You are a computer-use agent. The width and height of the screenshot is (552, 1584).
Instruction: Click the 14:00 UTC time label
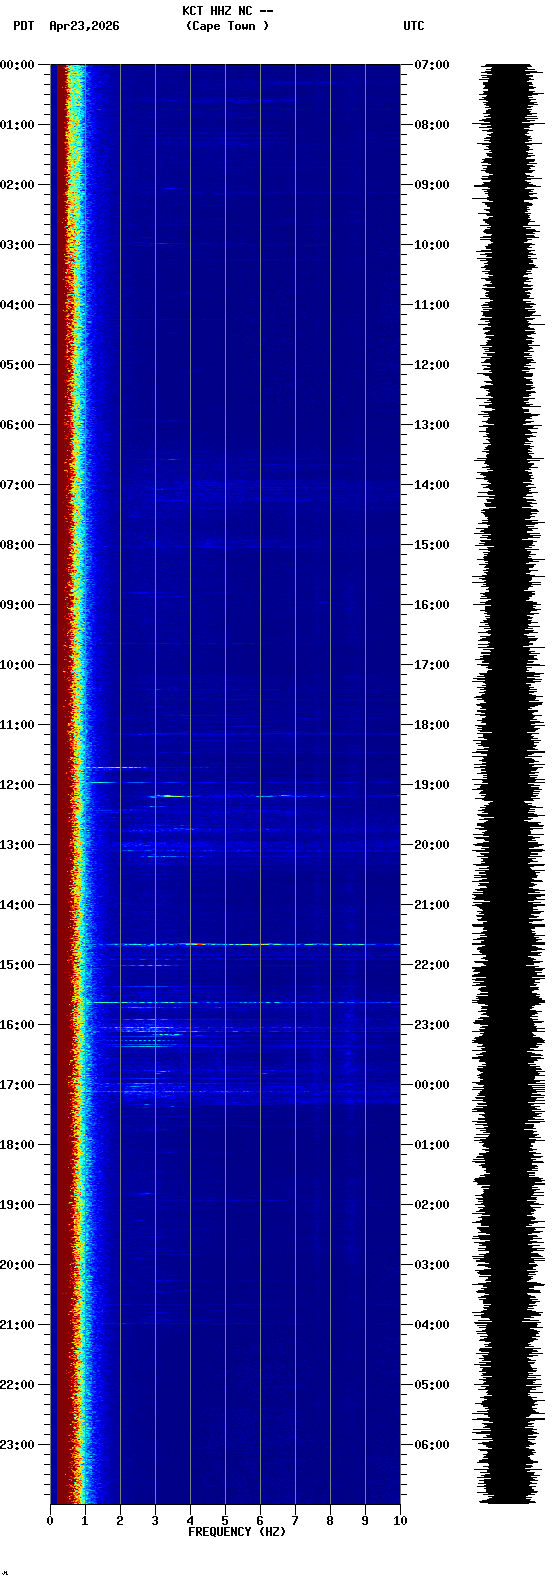tap(432, 485)
